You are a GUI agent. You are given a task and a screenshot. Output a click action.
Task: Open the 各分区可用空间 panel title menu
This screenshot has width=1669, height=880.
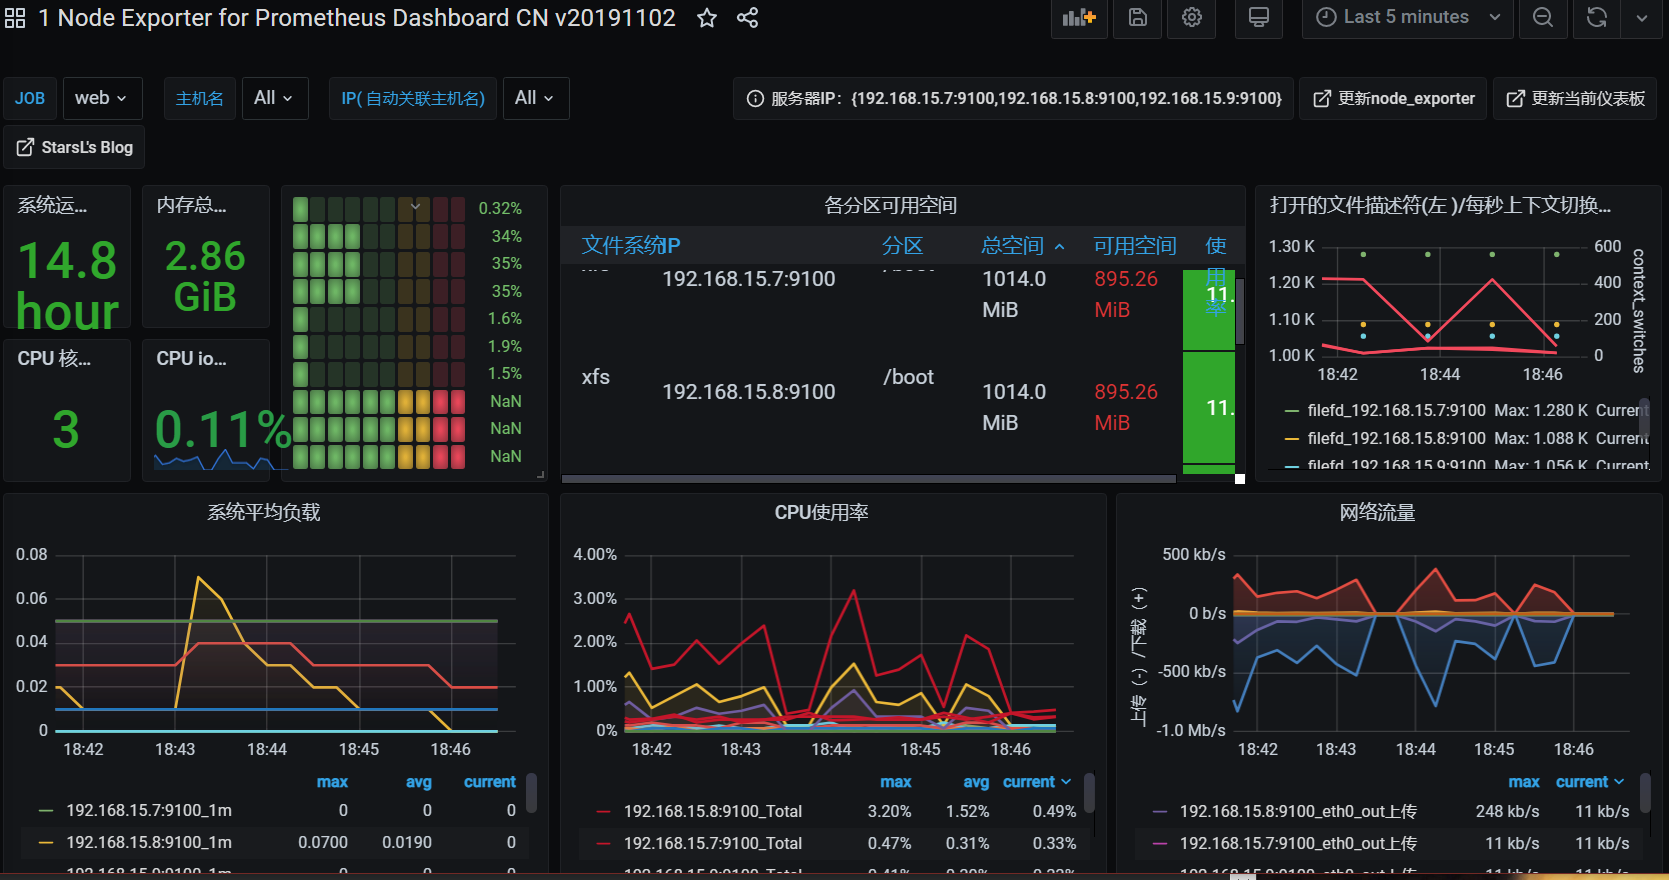890,205
